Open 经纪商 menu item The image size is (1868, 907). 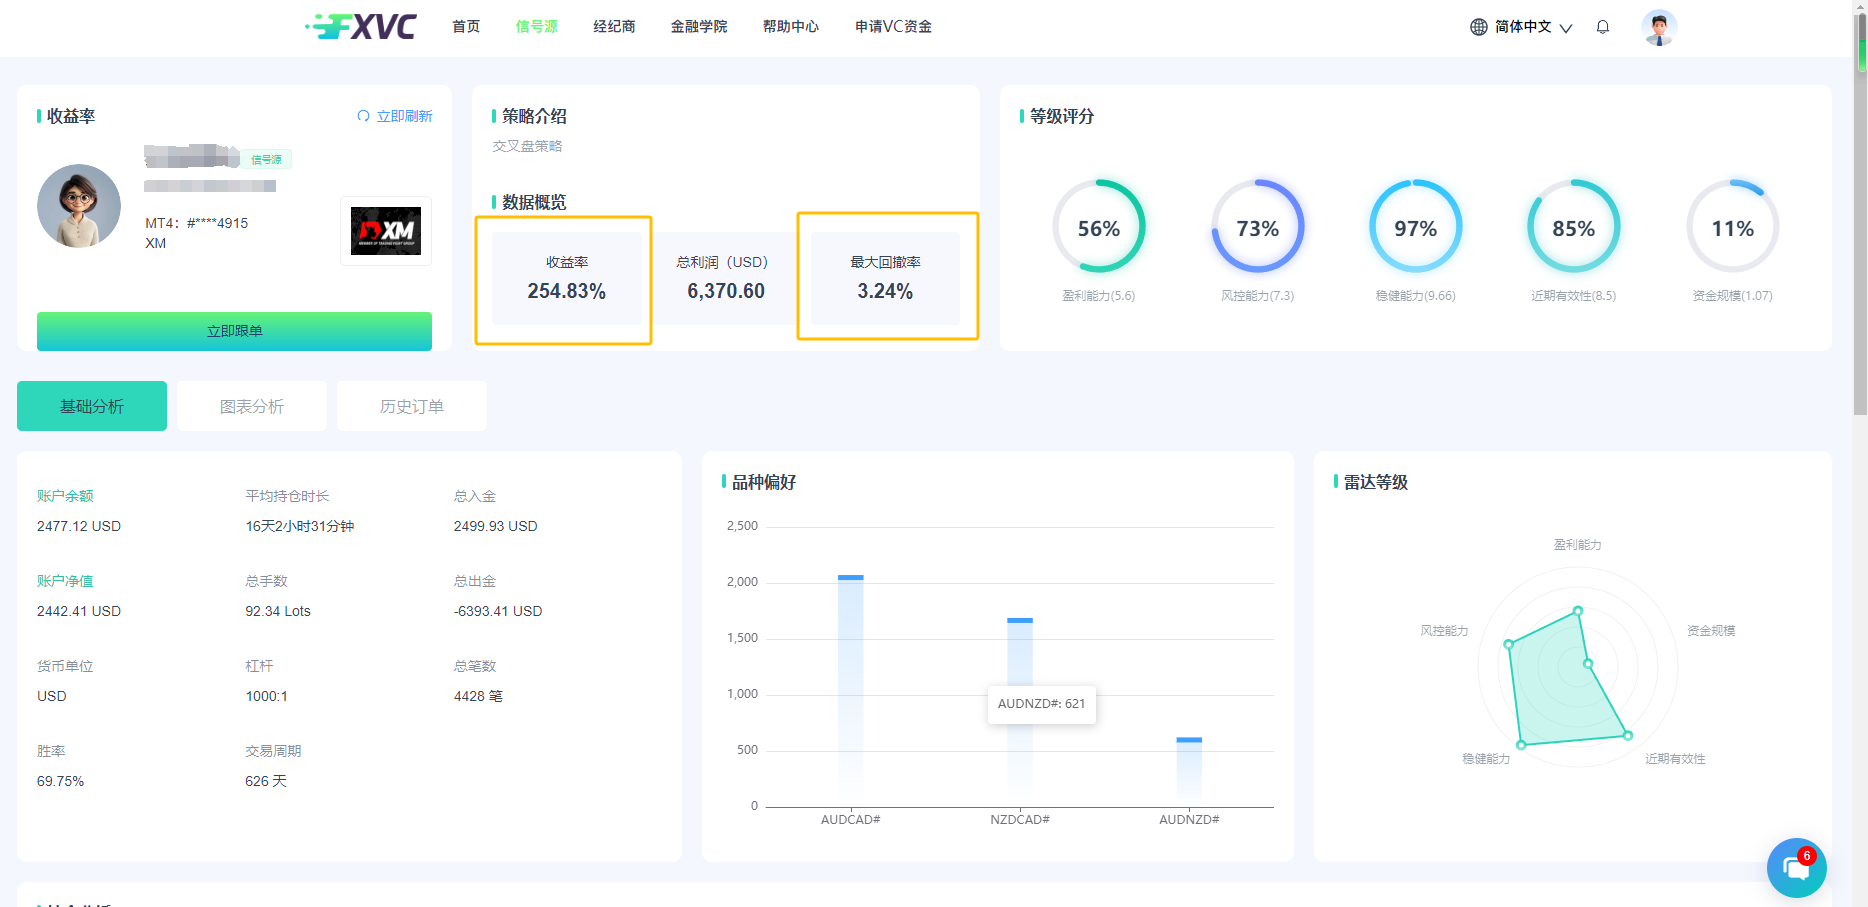[614, 27]
